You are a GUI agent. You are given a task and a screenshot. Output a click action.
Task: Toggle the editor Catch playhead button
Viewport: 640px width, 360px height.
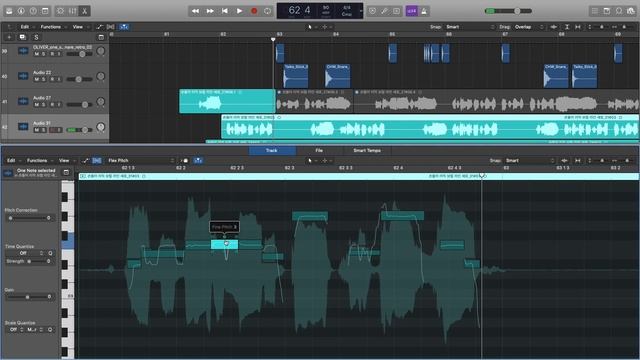coord(198,160)
